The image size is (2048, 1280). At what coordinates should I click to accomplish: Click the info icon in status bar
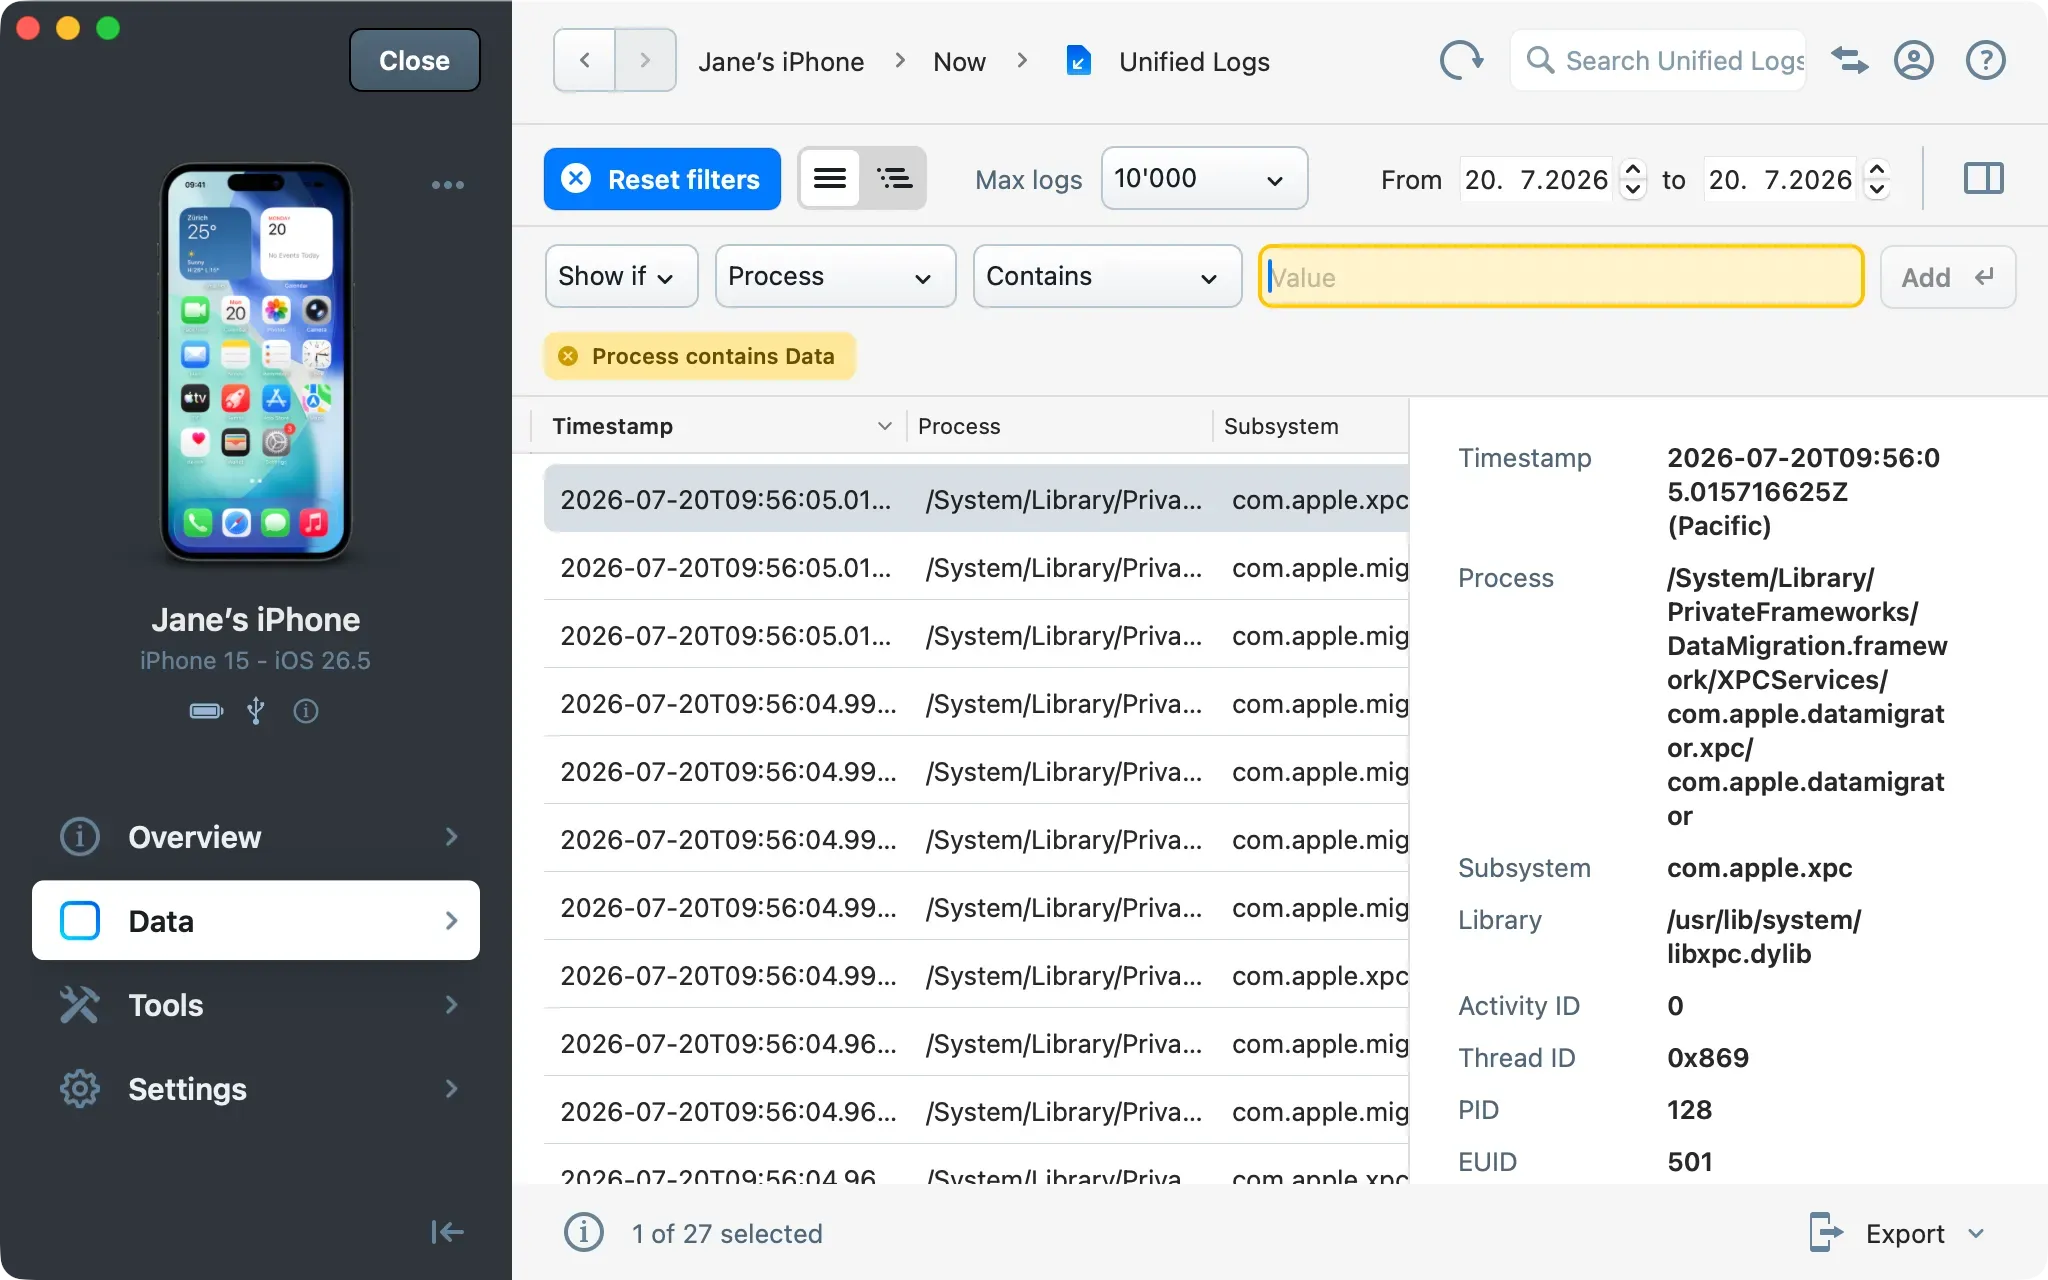tap(584, 1233)
